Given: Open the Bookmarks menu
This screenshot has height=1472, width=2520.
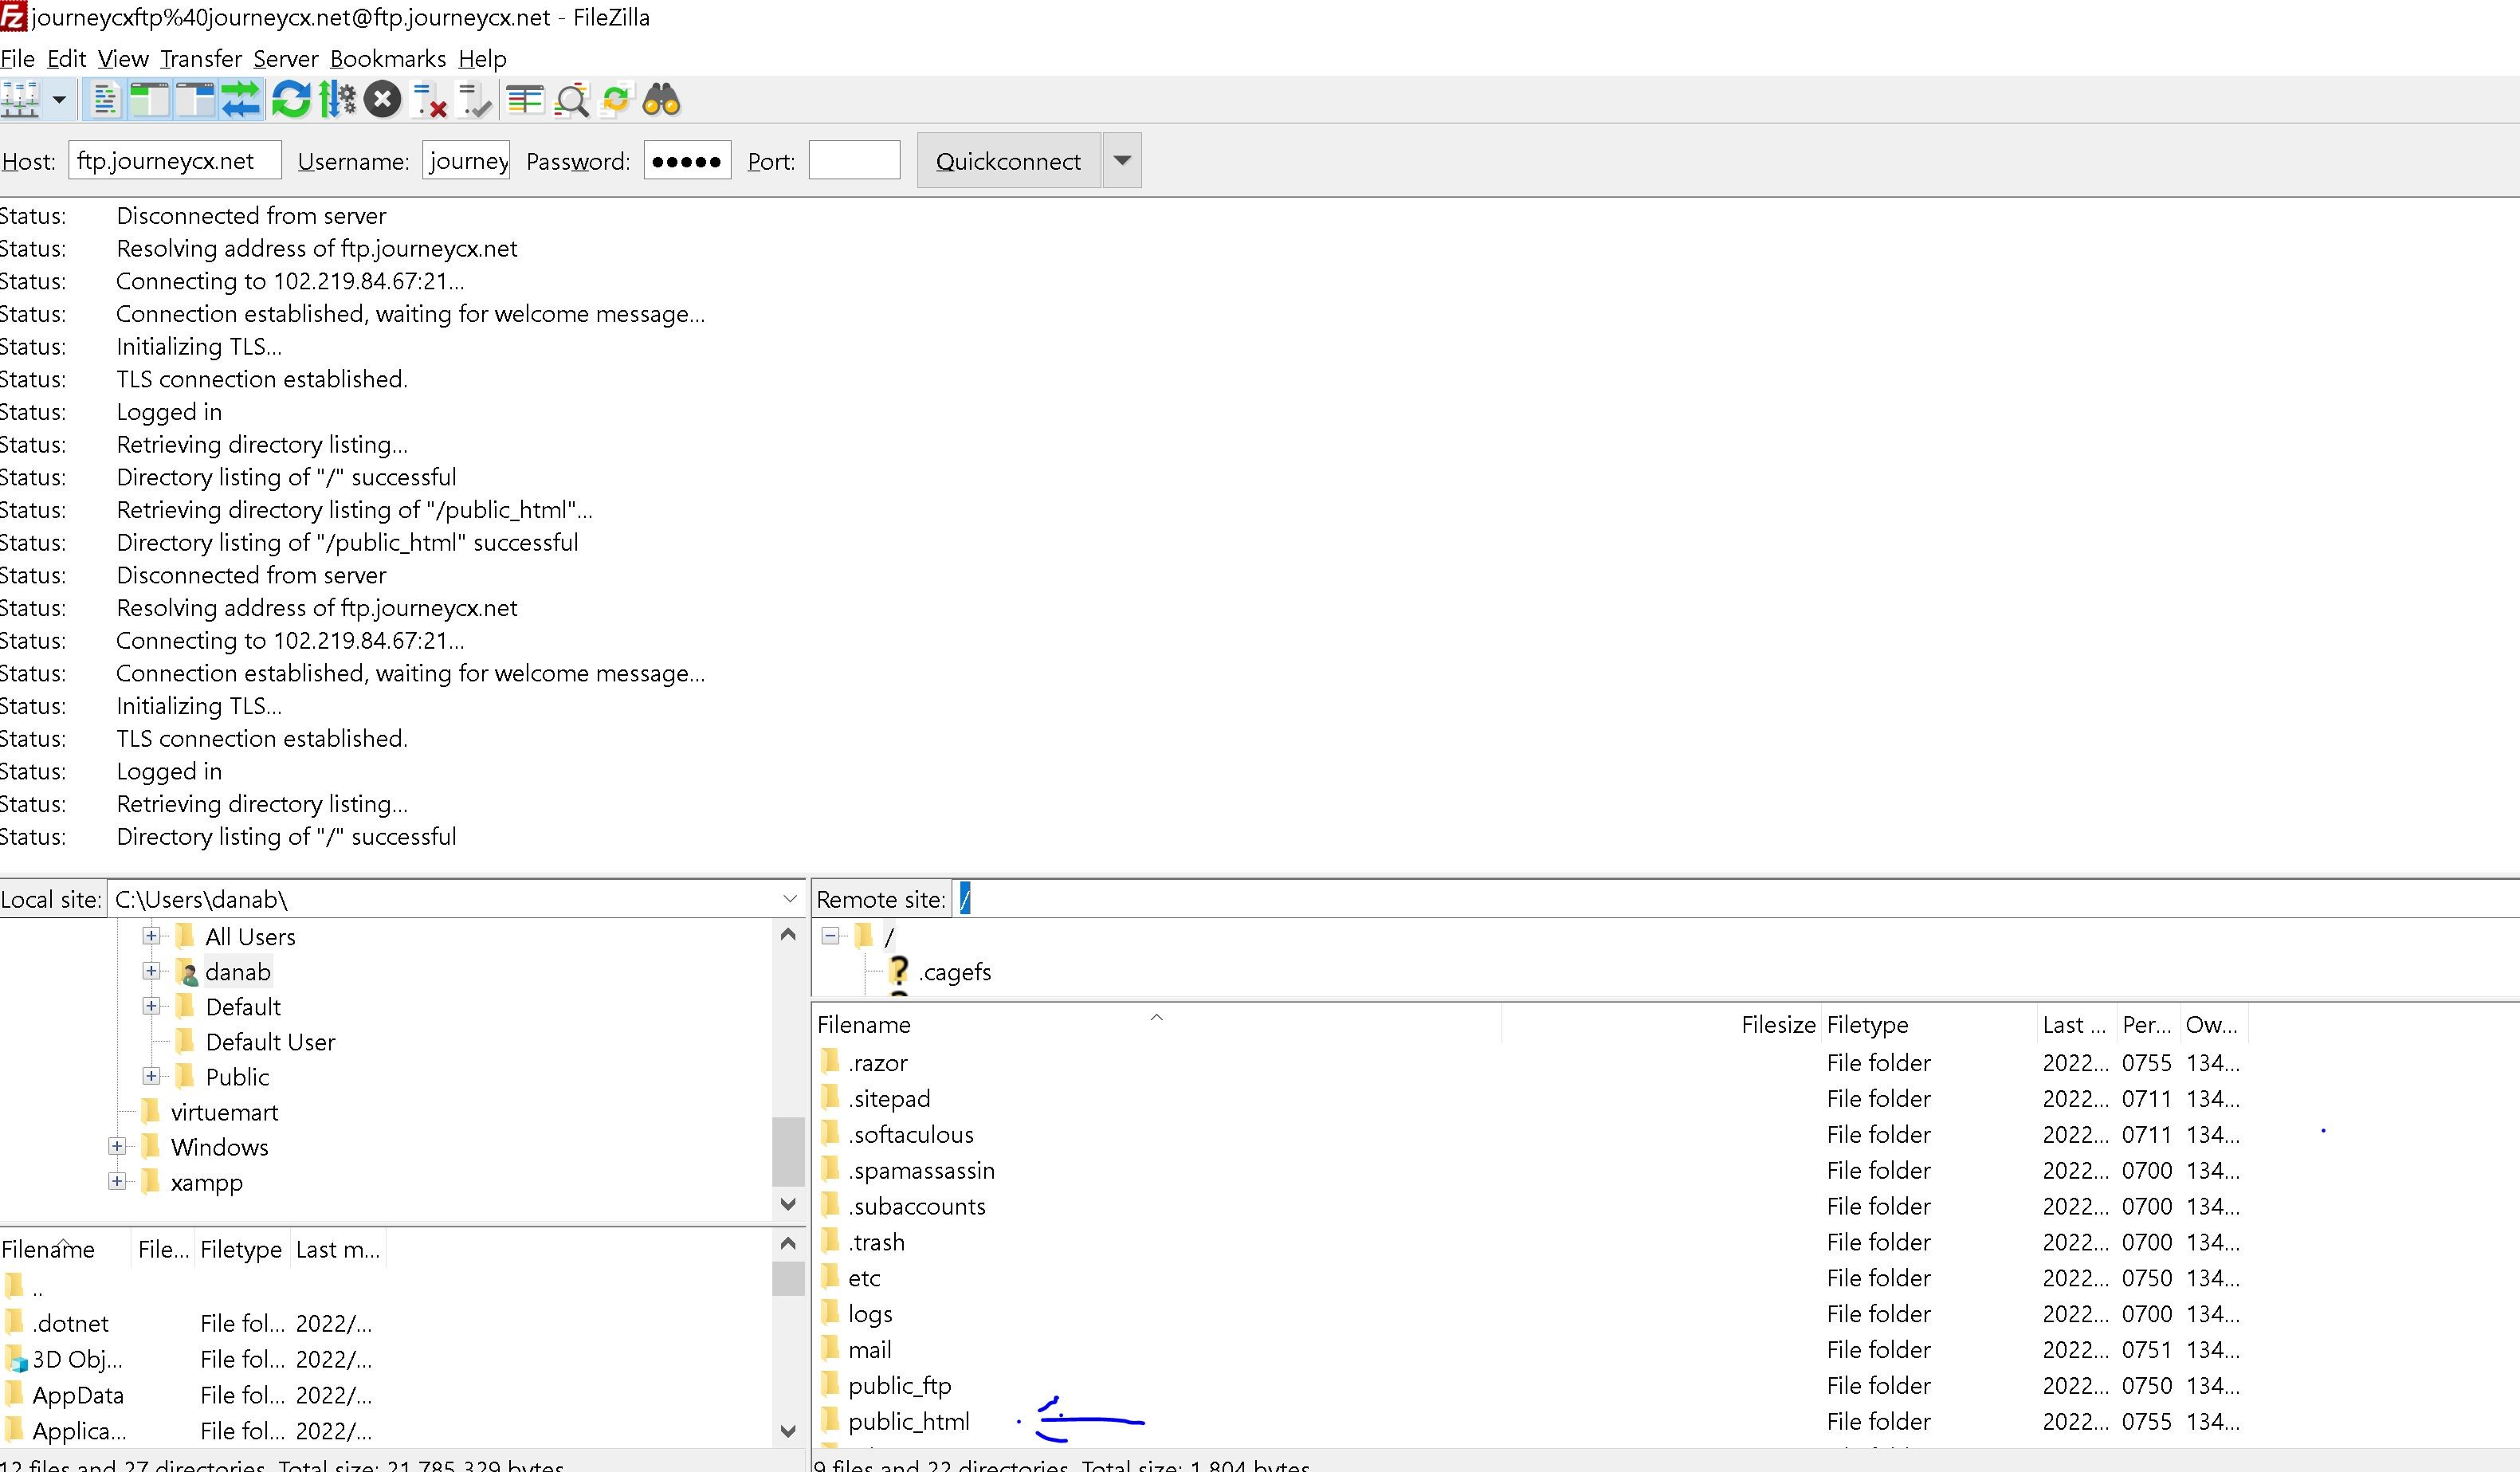Looking at the screenshot, I should coord(388,59).
